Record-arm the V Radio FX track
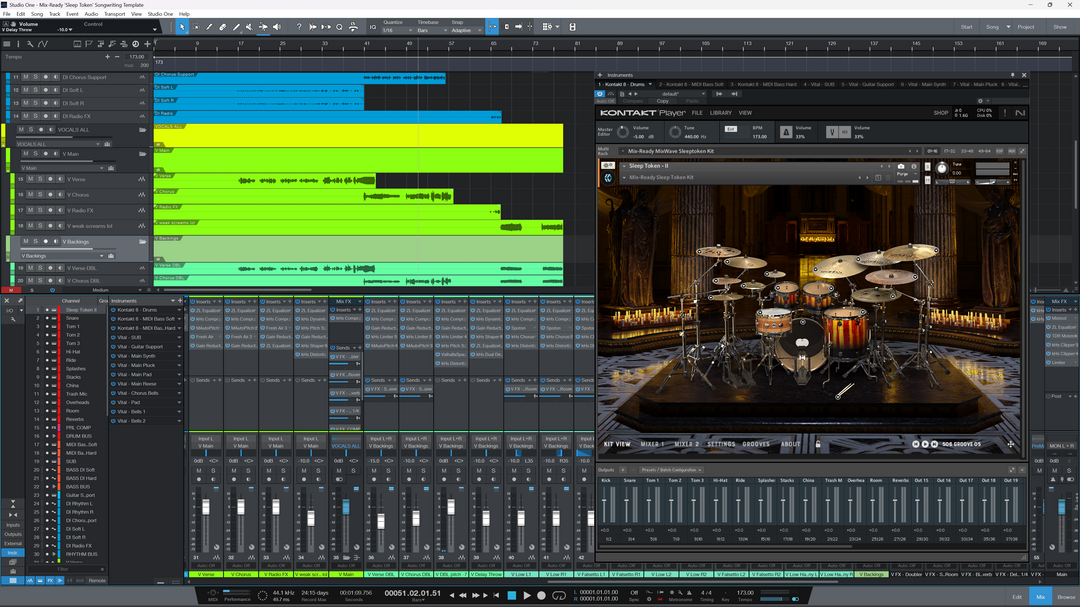This screenshot has height=607, width=1080. (x=50, y=210)
